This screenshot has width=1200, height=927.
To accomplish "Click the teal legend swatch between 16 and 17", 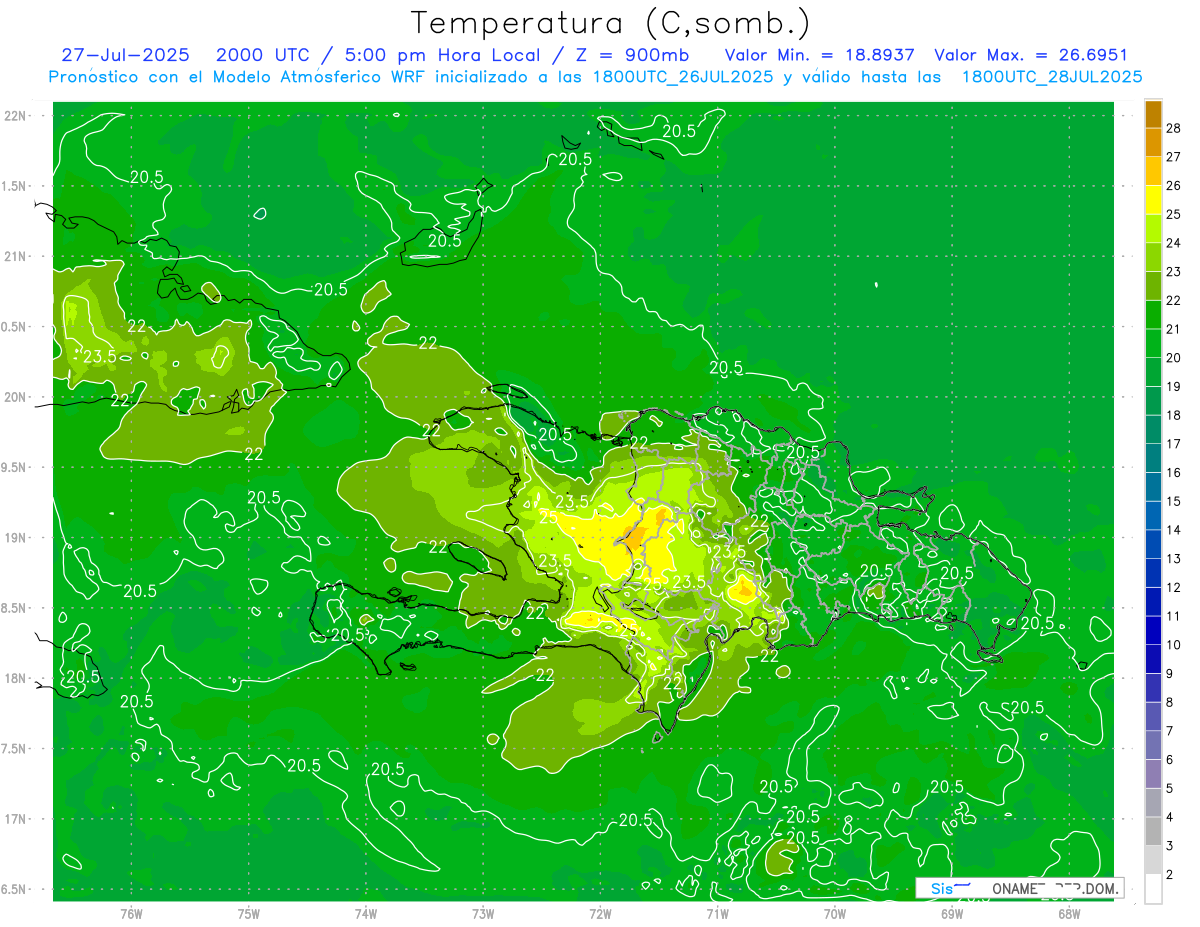I will point(1154,459).
